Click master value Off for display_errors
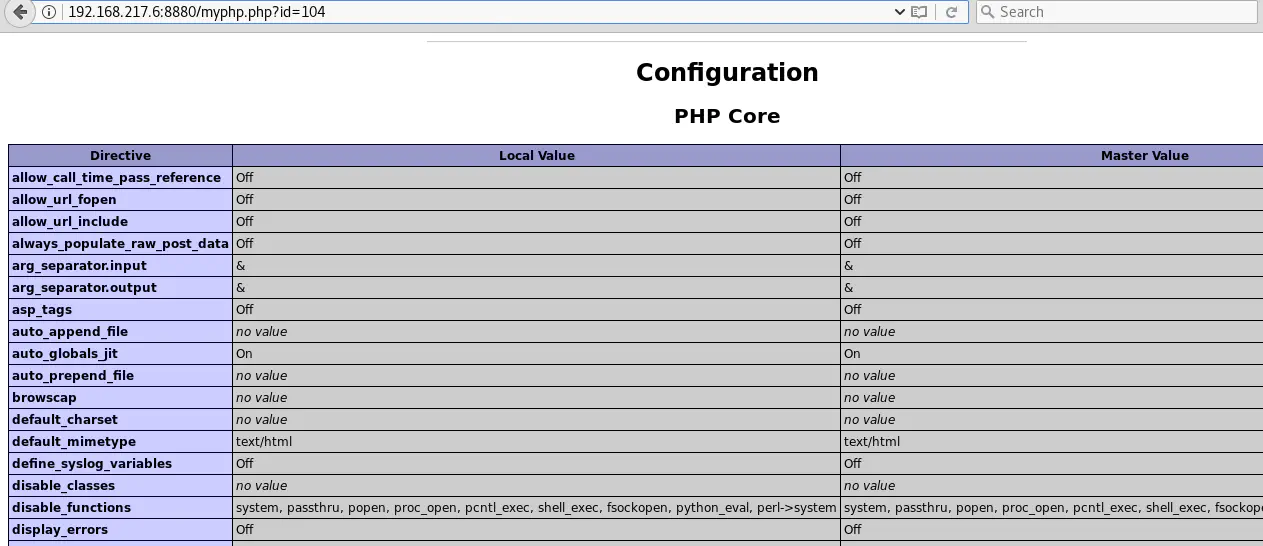The height and width of the screenshot is (546, 1263). [x=852, y=529]
